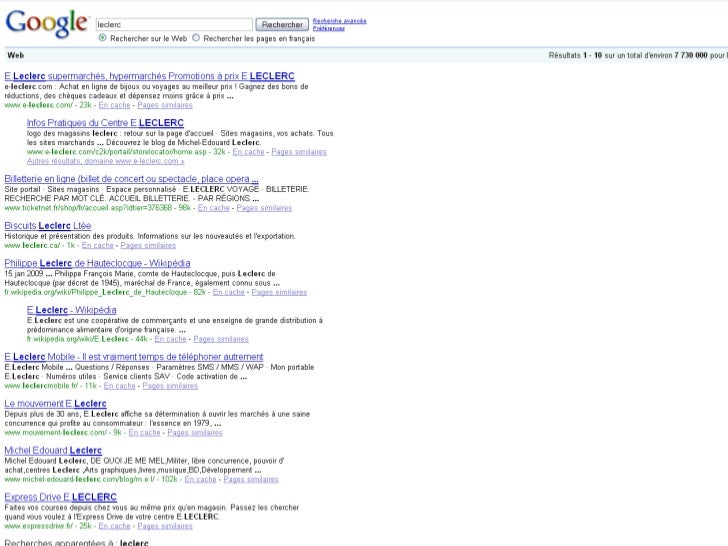Open Le mouvement E.Leclerc result
The width and height of the screenshot is (728, 546).
[x=56, y=403]
